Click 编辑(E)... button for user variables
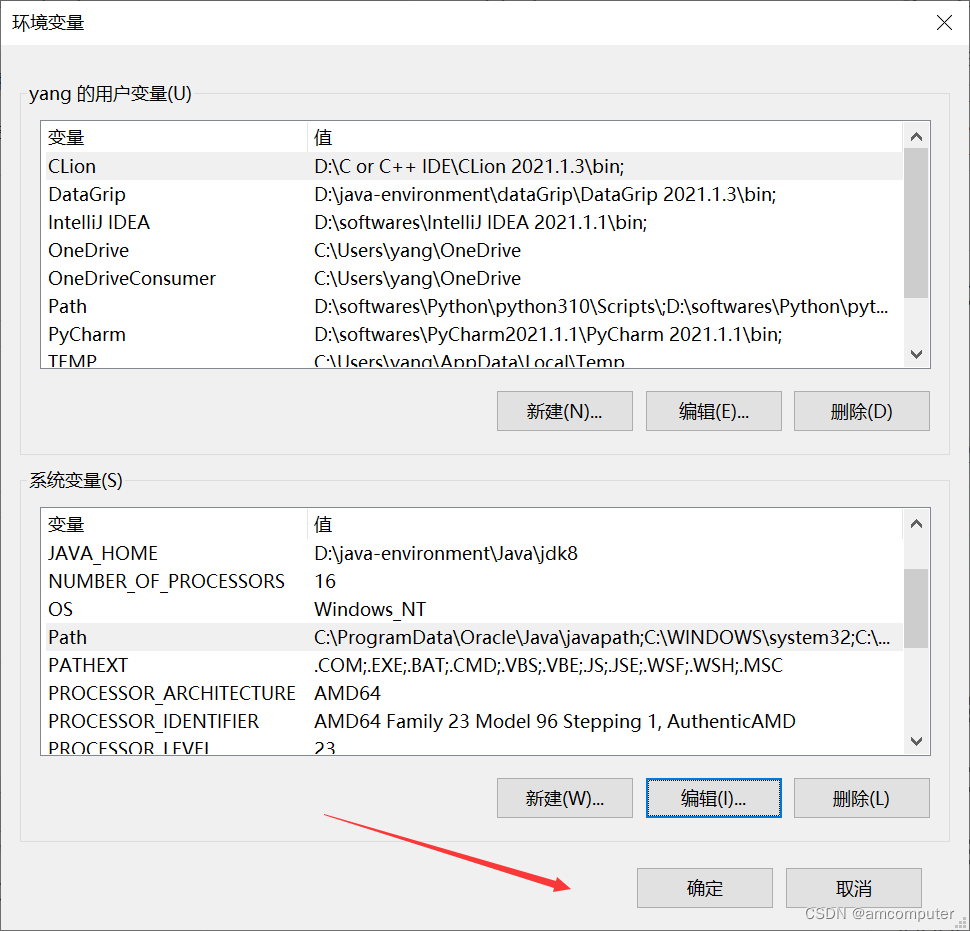The height and width of the screenshot is (931, 970). point(713,411)
